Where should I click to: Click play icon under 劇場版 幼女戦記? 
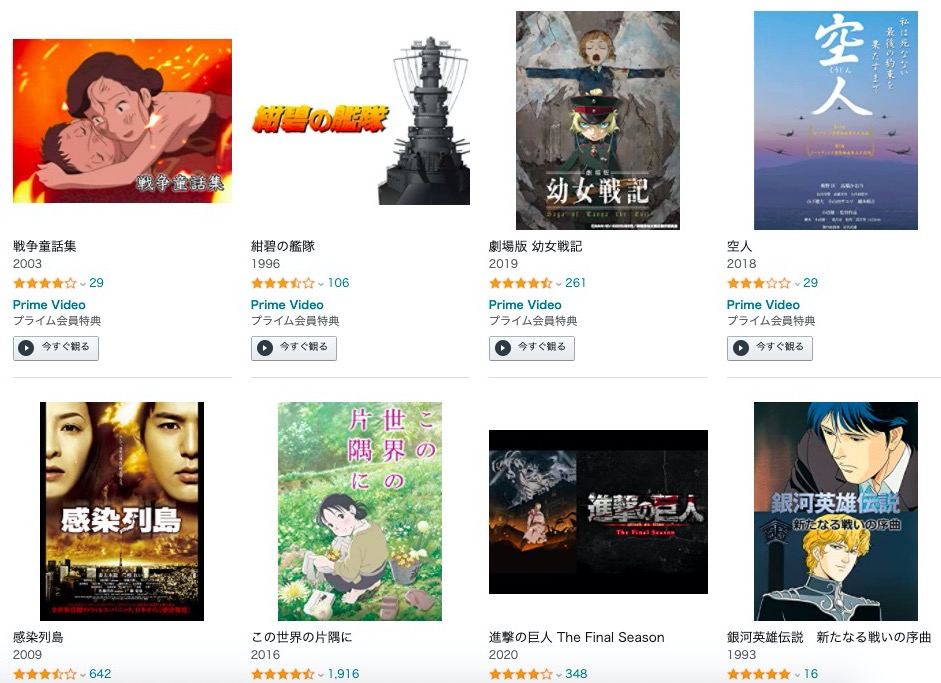503,348
